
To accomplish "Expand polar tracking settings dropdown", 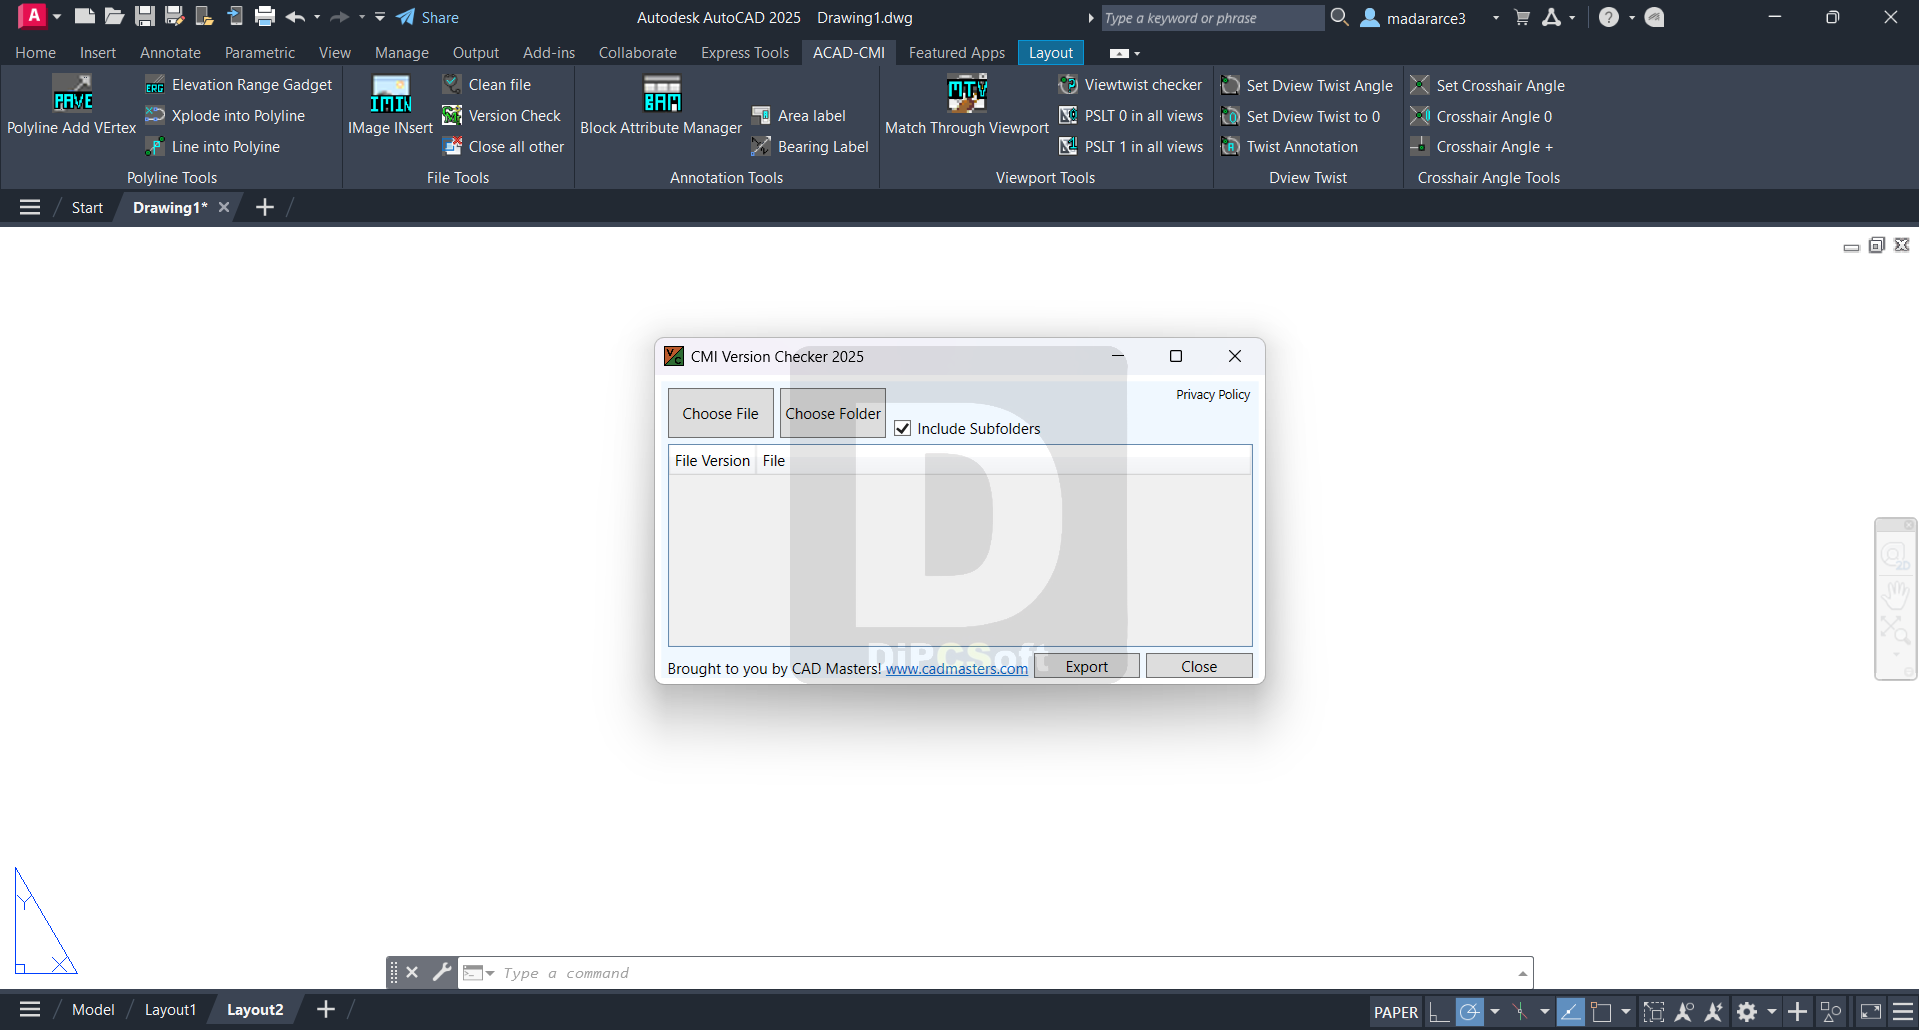I will point(1495,1012).
